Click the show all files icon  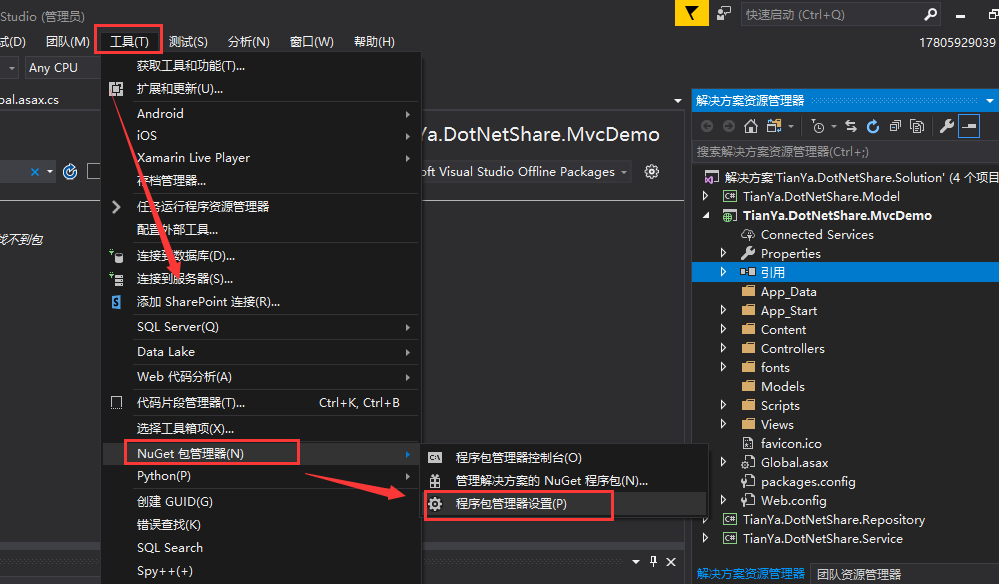pyautogui.click(x=917, y=126)
